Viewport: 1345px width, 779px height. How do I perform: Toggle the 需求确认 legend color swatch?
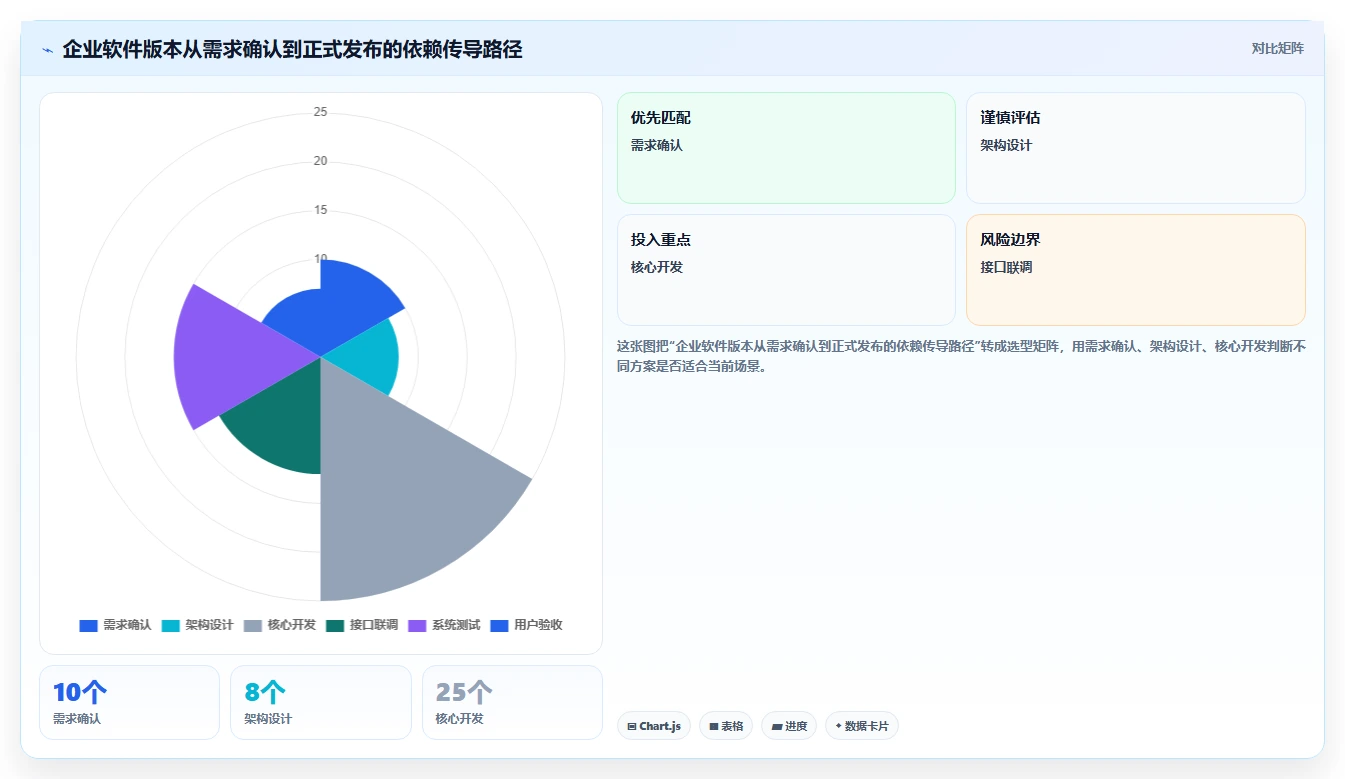pyautogui.click(x=88, y=625)
